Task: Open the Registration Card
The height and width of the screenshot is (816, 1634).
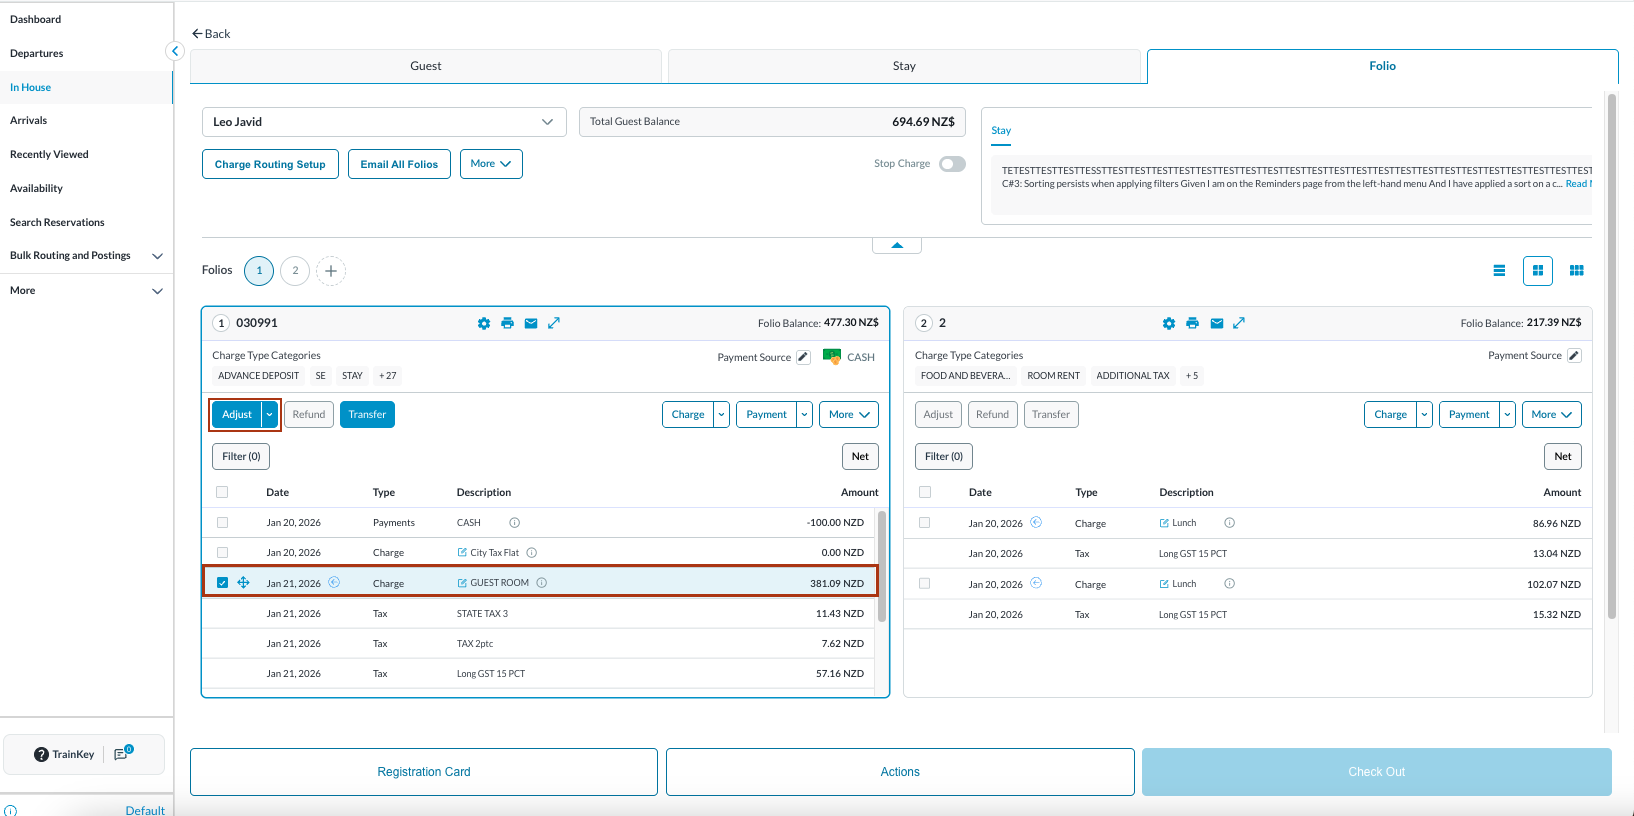Action: [x=424, y=772]
